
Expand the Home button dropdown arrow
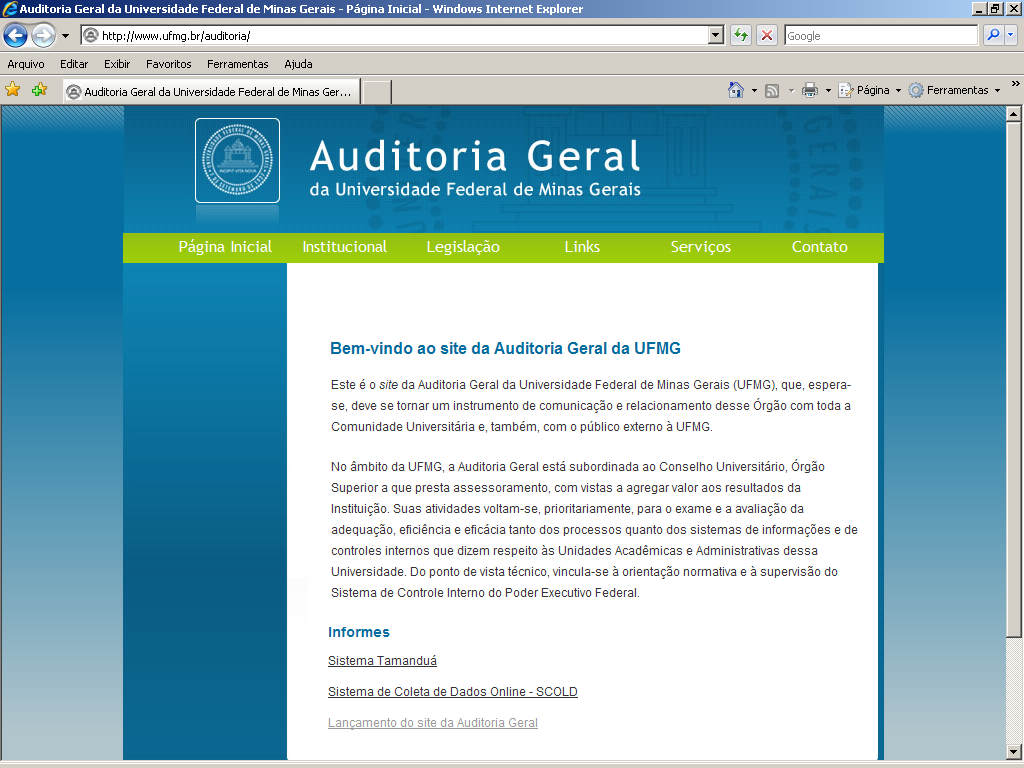click(754, 90)
